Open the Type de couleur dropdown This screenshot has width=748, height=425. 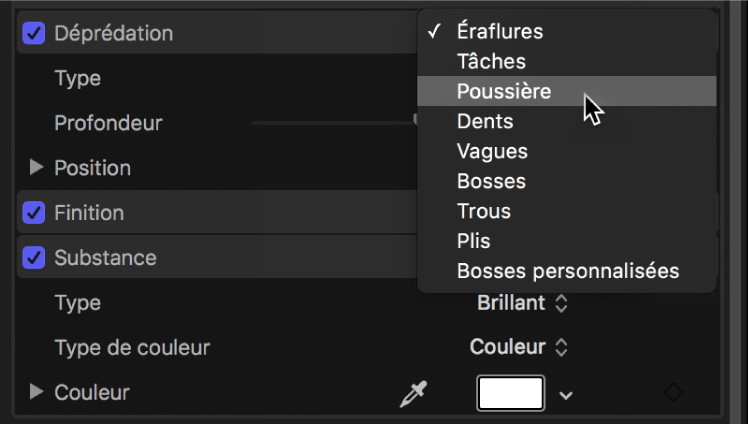coord(519,347)
